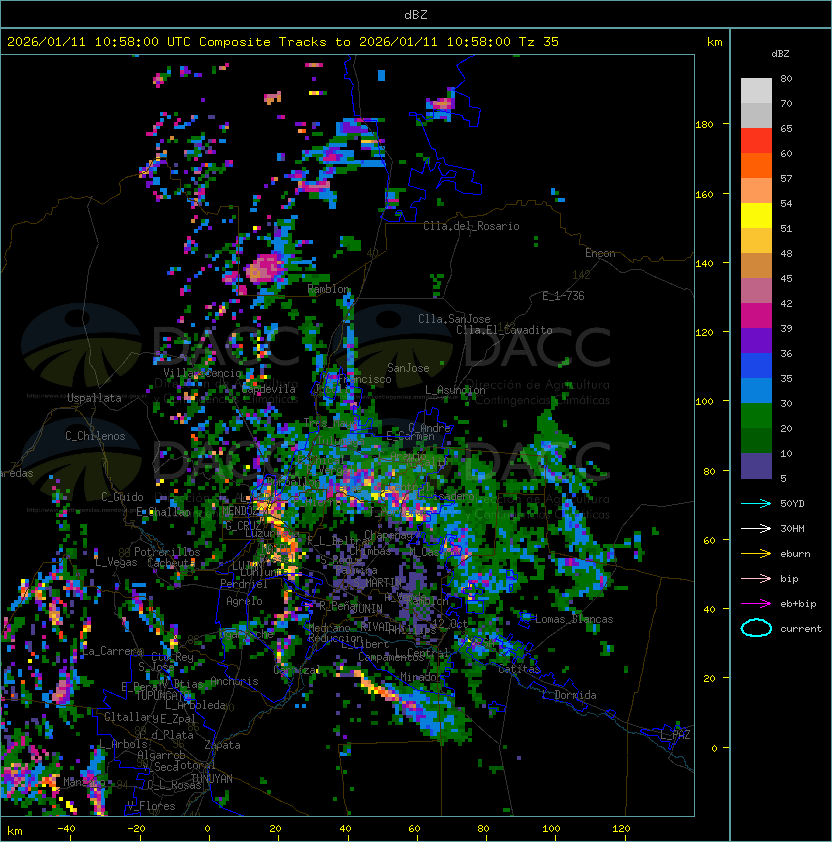Click the 'Agrelo' map label
This screenshot has height=842, width=832.
pos(244,601)
